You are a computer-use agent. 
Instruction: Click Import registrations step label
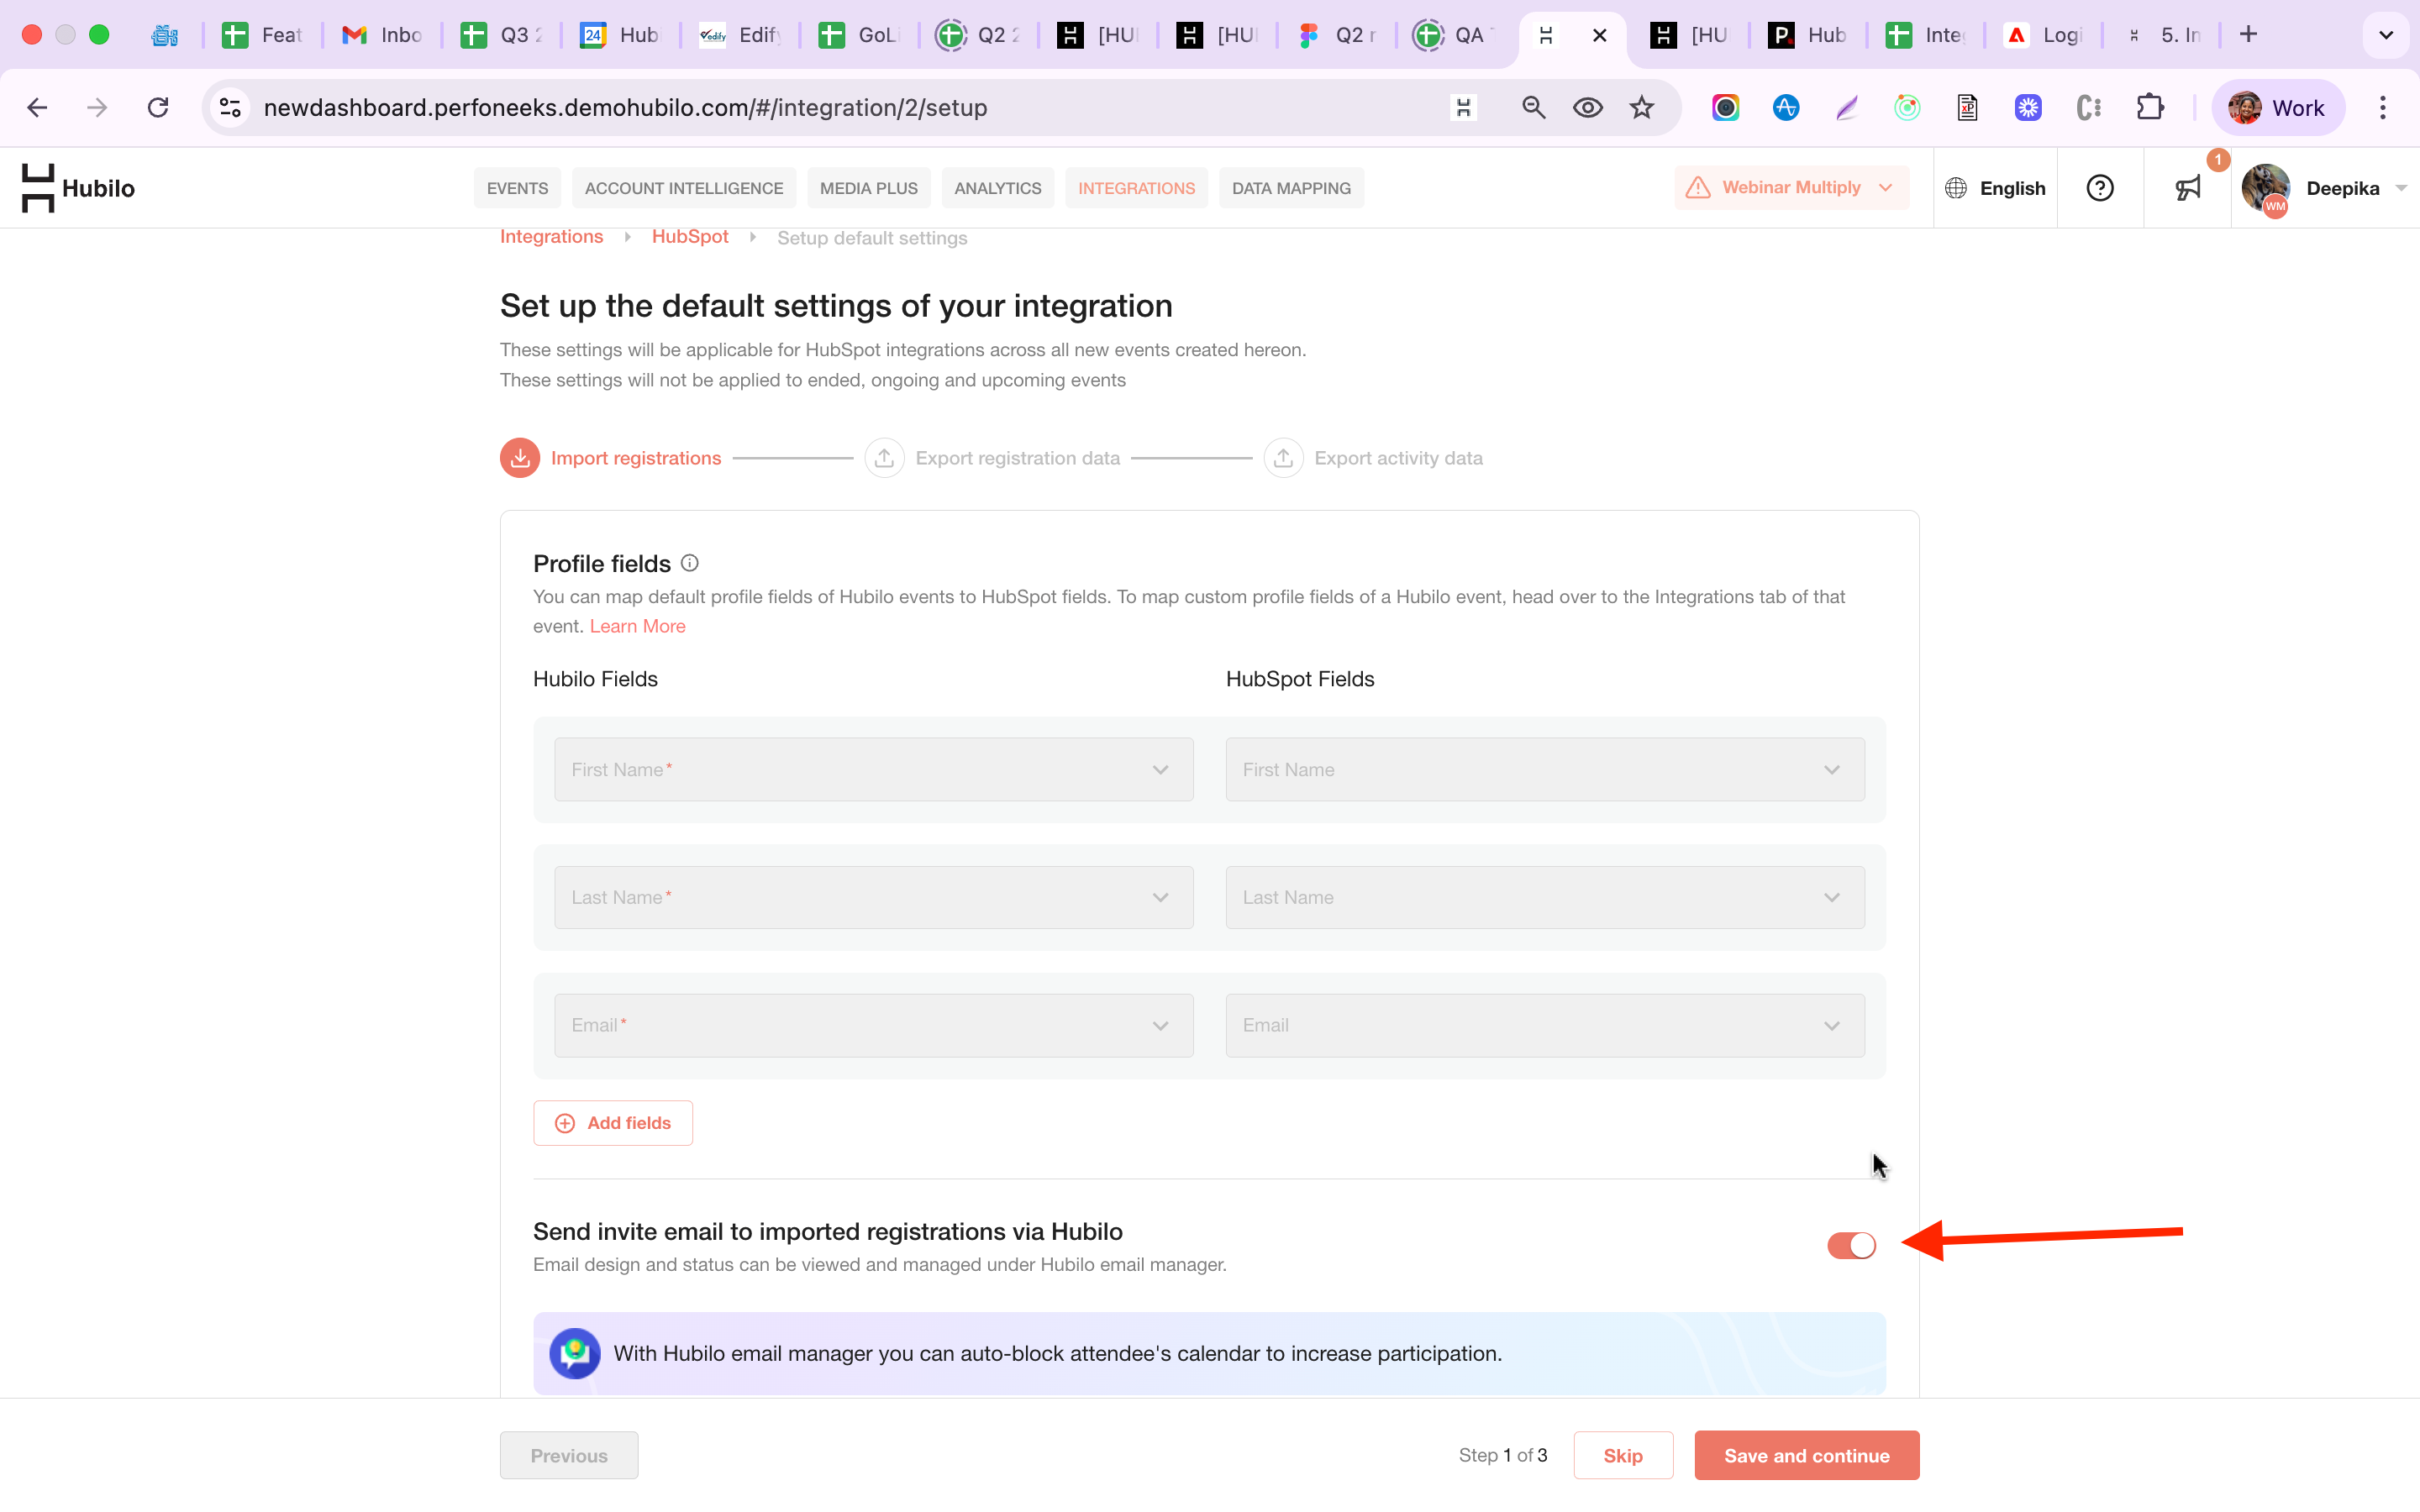click(636, 458)
